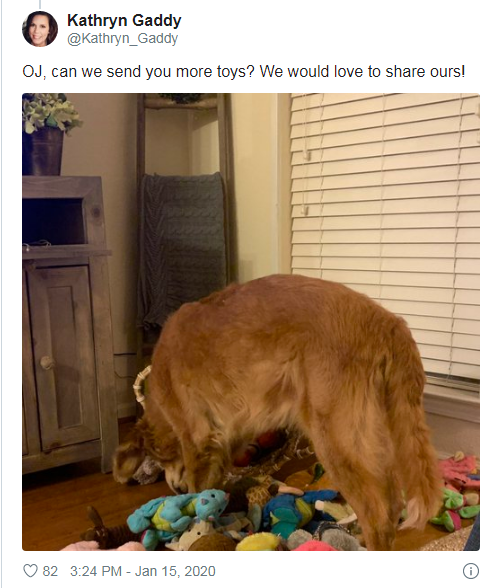
Task: Click the wooden cabinet door in photo
Action: (x=62, y=356)
